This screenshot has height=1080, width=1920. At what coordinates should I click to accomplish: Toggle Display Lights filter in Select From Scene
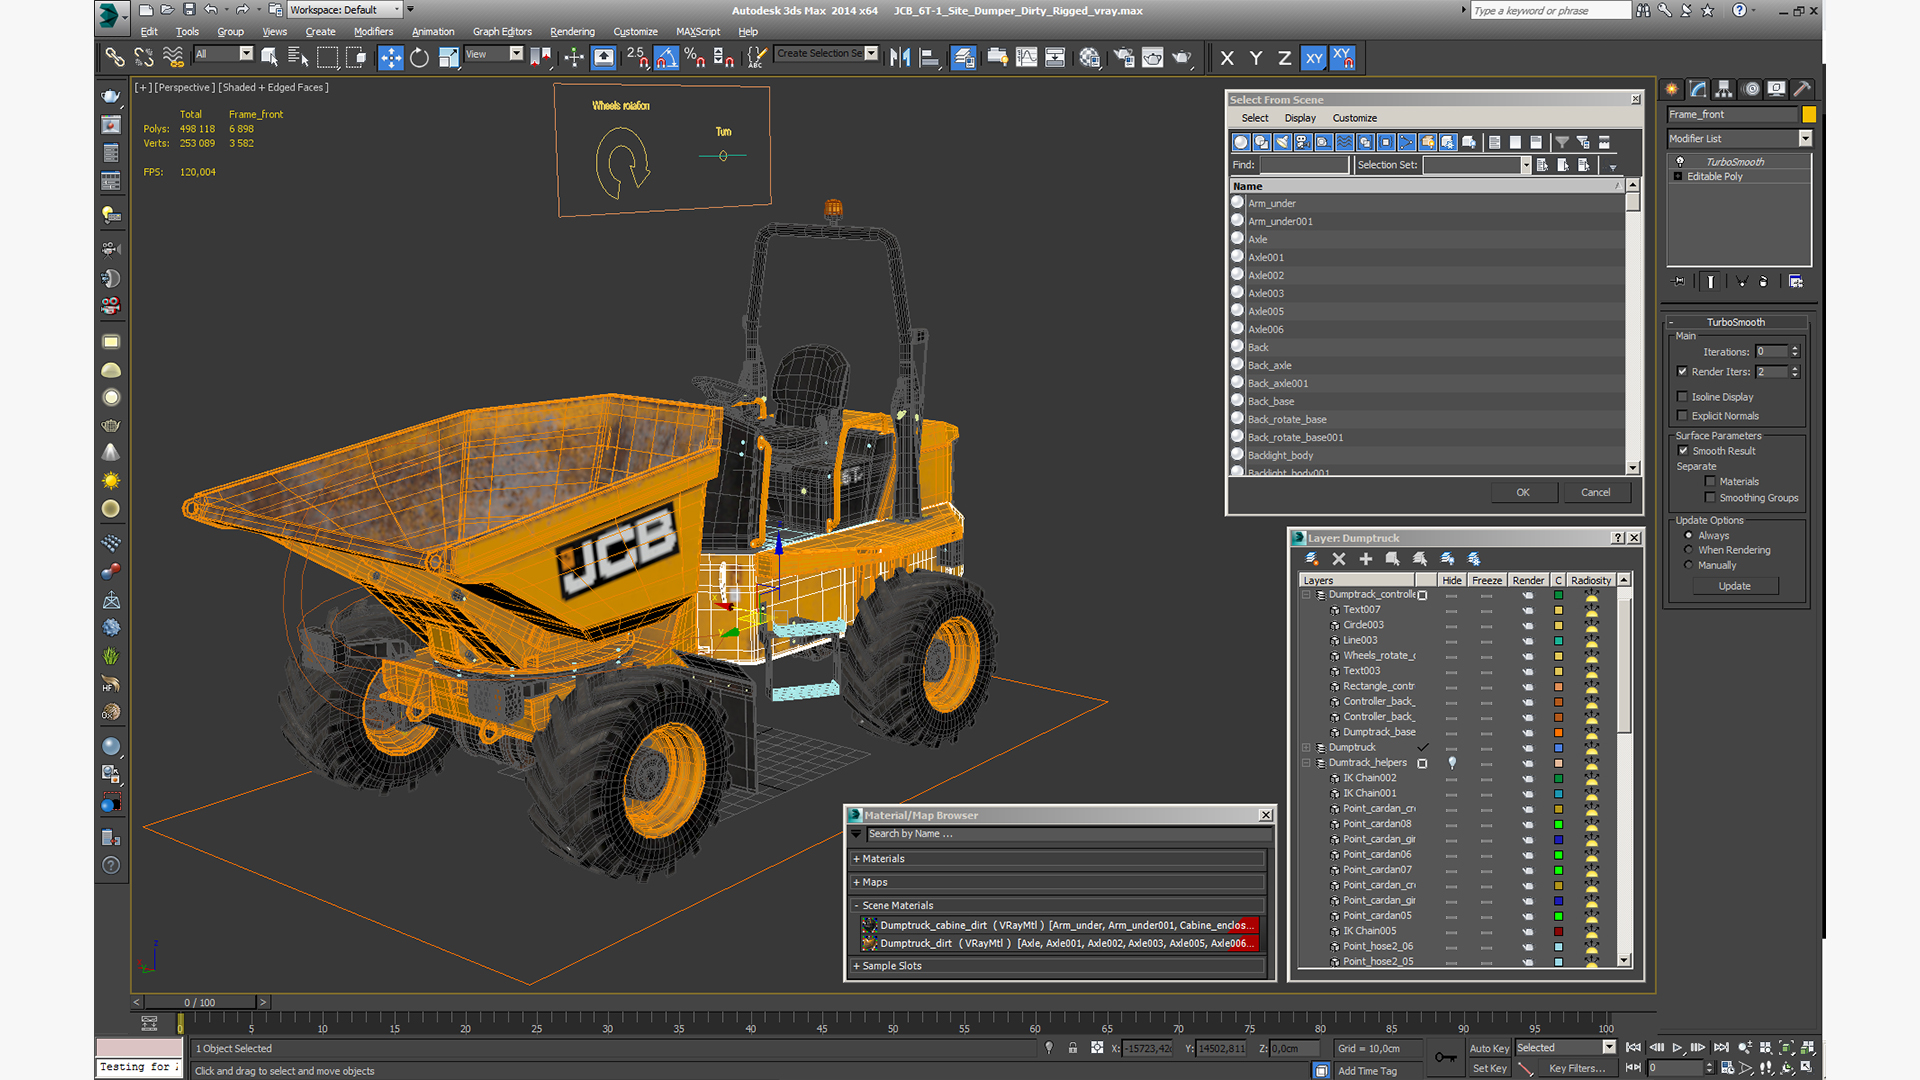pyautogui.click(x=1283, y=142)
